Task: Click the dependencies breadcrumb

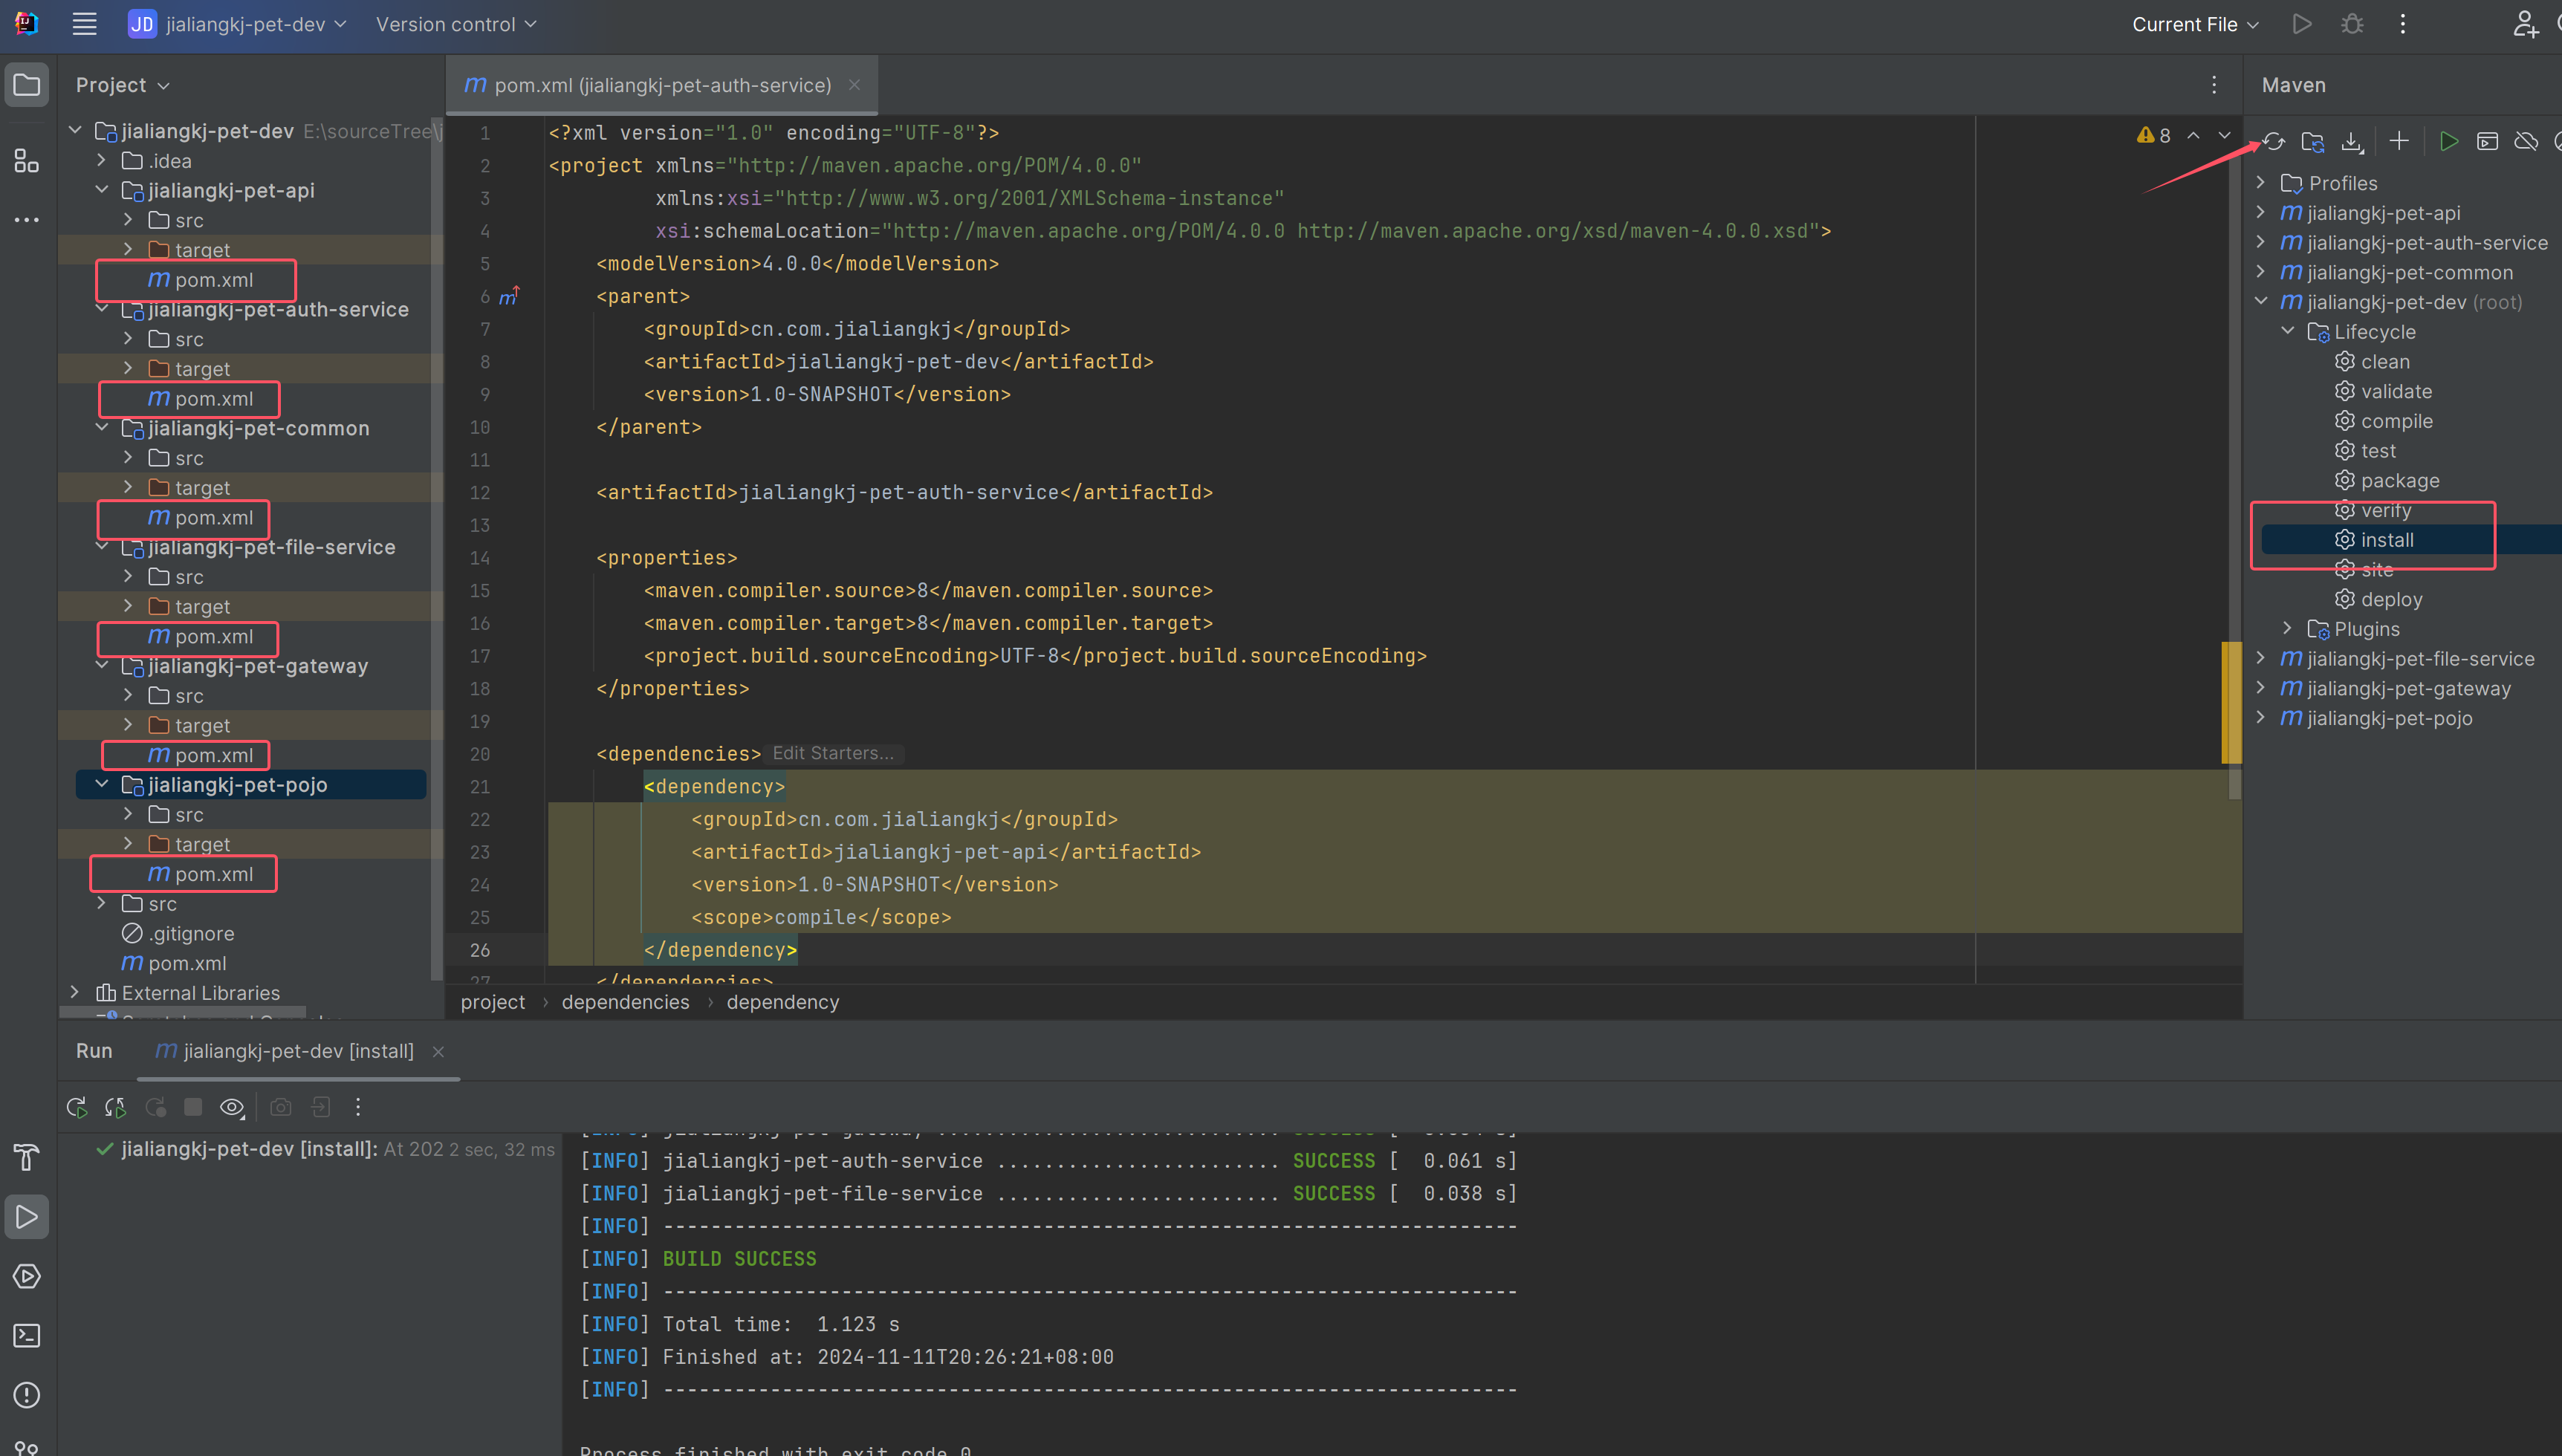Action: tap(625, 1002)
